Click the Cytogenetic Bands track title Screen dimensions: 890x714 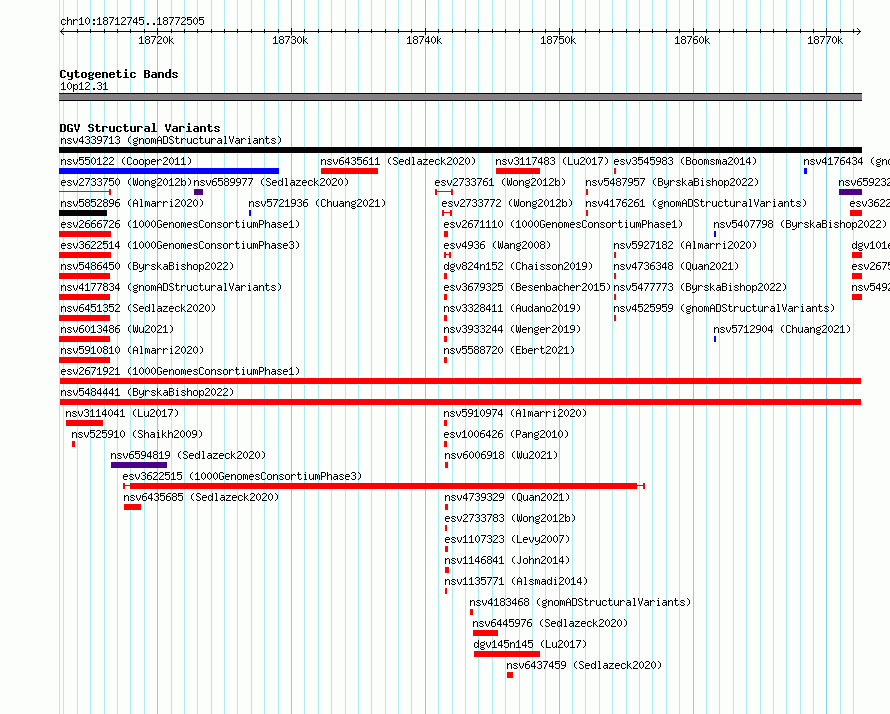click(x=119, y=74)
